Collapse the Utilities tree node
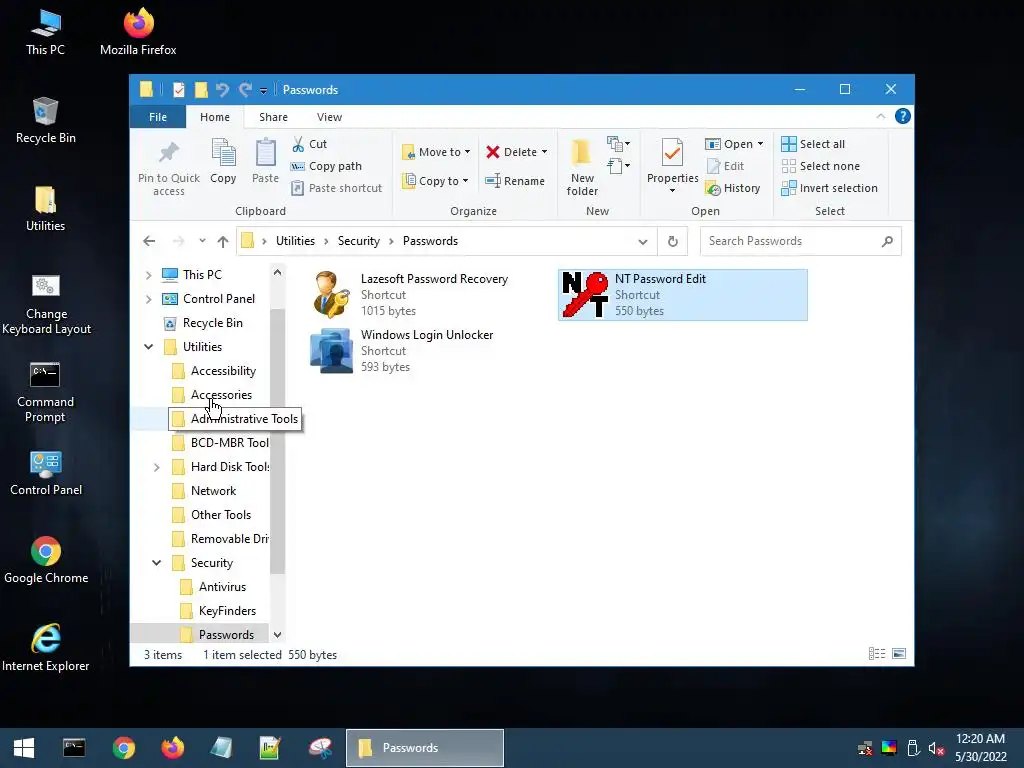1024x768 pixels. pos(149,347)
